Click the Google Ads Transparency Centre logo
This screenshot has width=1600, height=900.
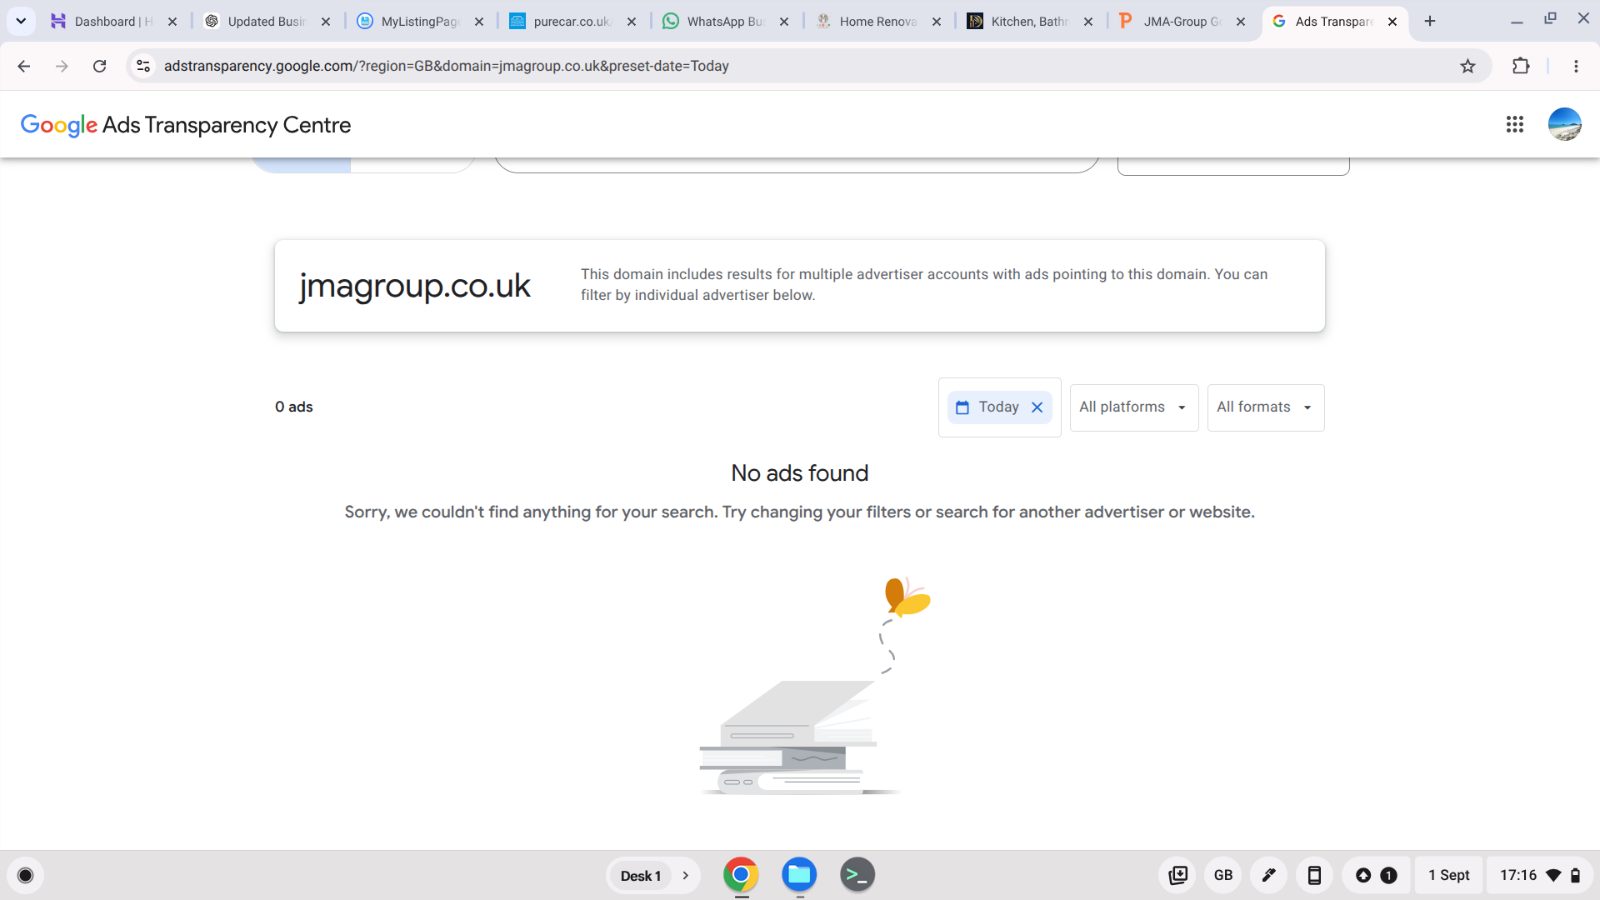coord(186,125)
